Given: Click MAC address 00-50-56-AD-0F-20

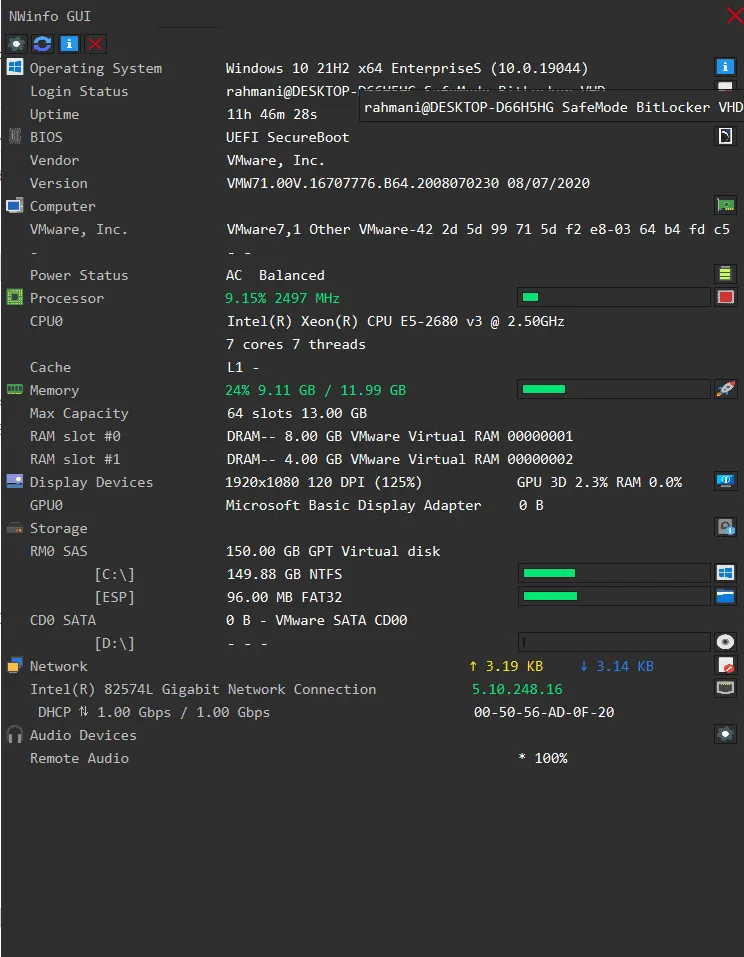Looking at the screenshot, I should [544, 712].
